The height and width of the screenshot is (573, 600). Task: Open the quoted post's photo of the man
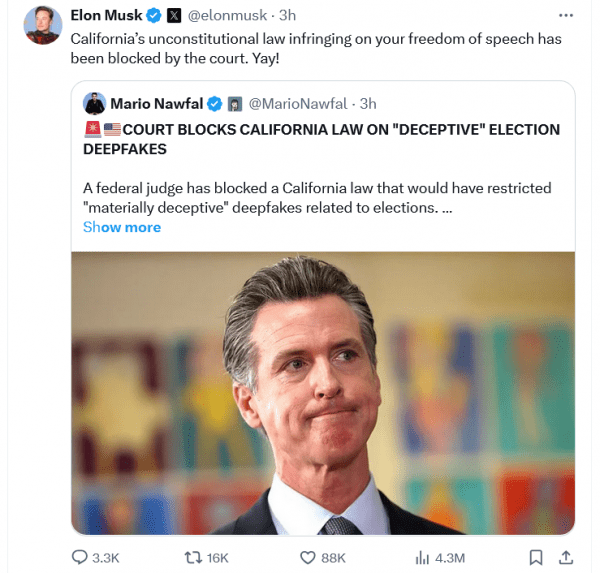[x=323, y=392]
